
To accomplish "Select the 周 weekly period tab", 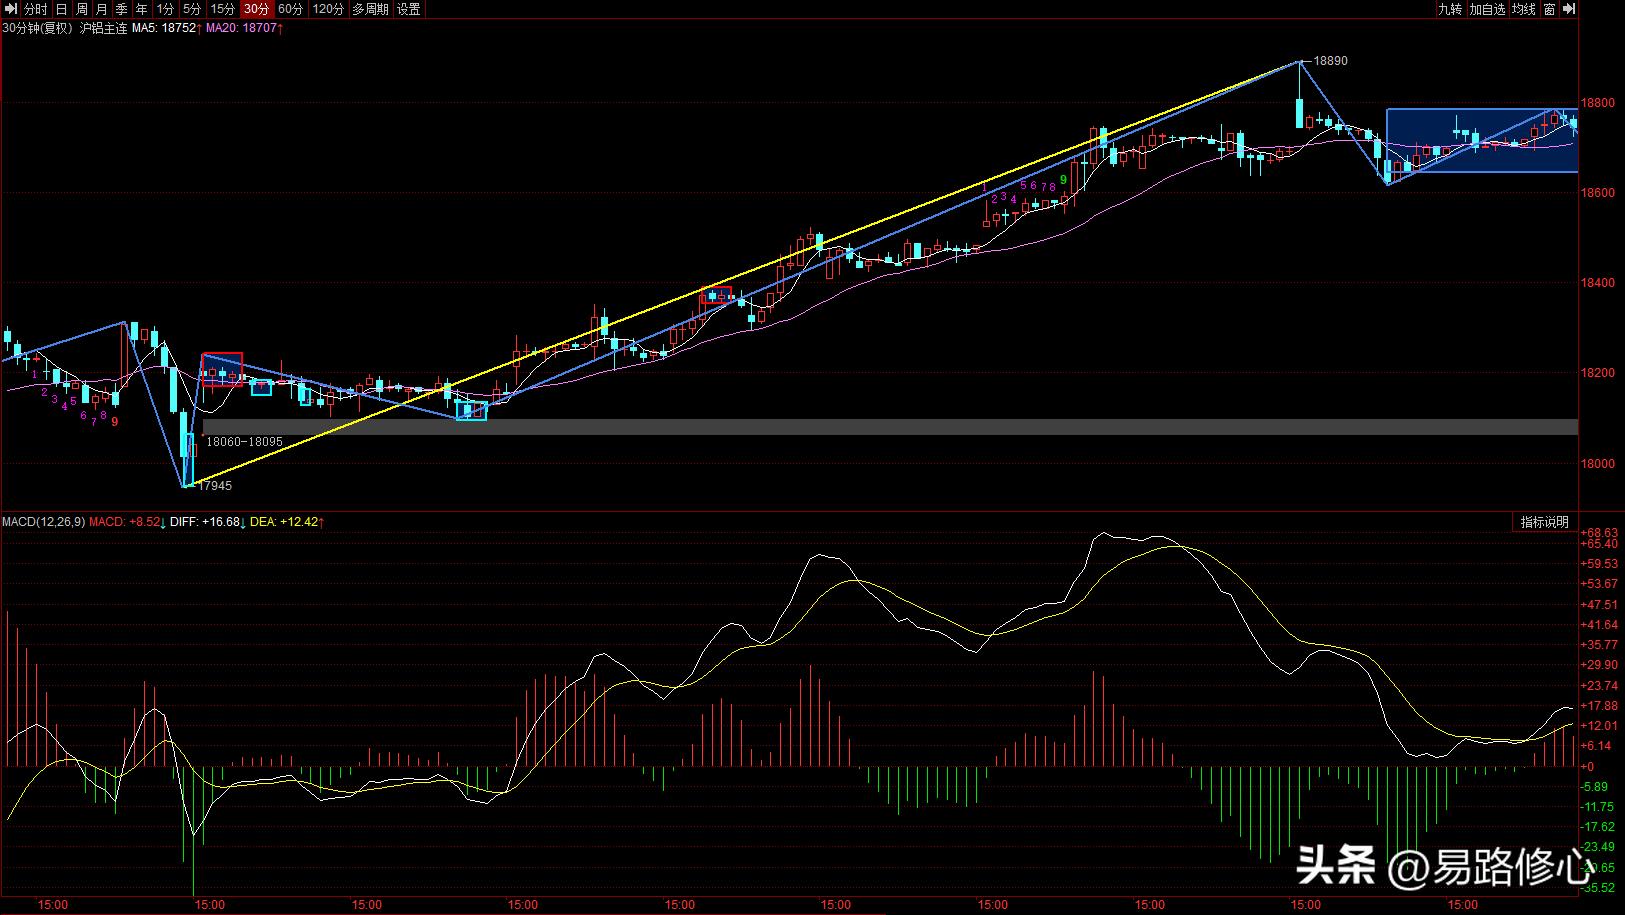I will point(82,9).
